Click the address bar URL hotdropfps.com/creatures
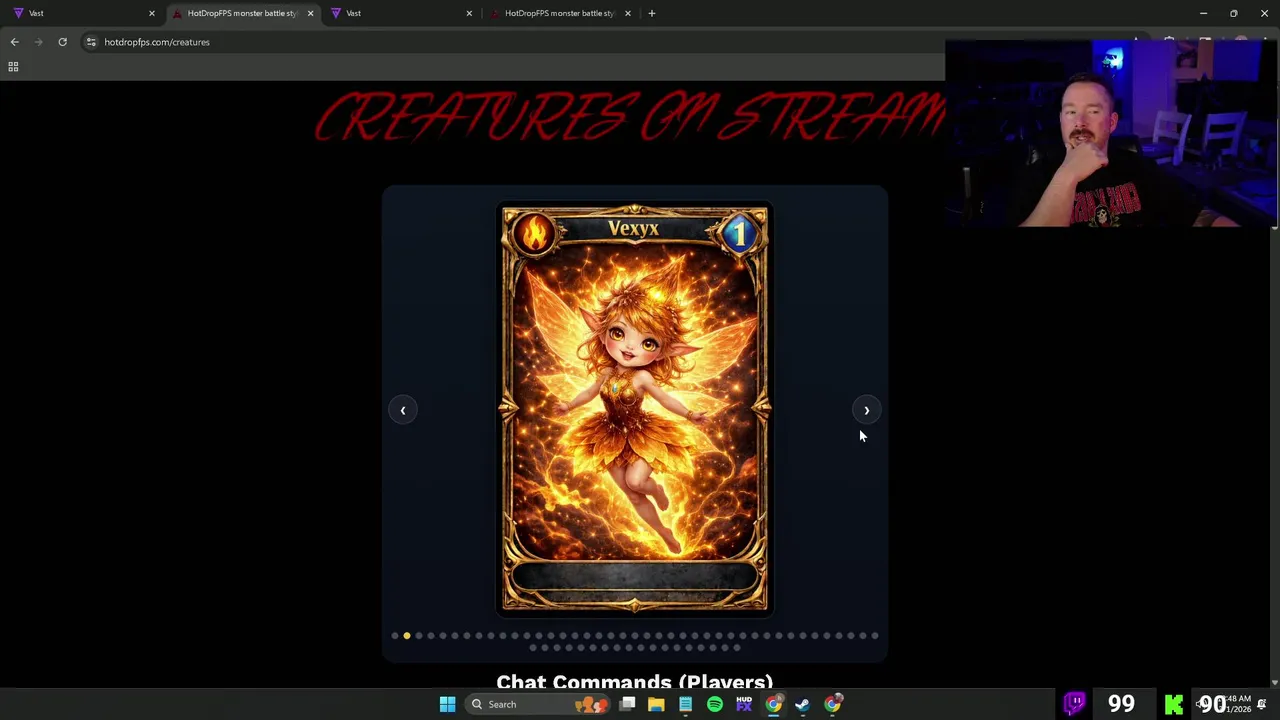This screenshot has height=720, width=1280. [x=157, y=42]
